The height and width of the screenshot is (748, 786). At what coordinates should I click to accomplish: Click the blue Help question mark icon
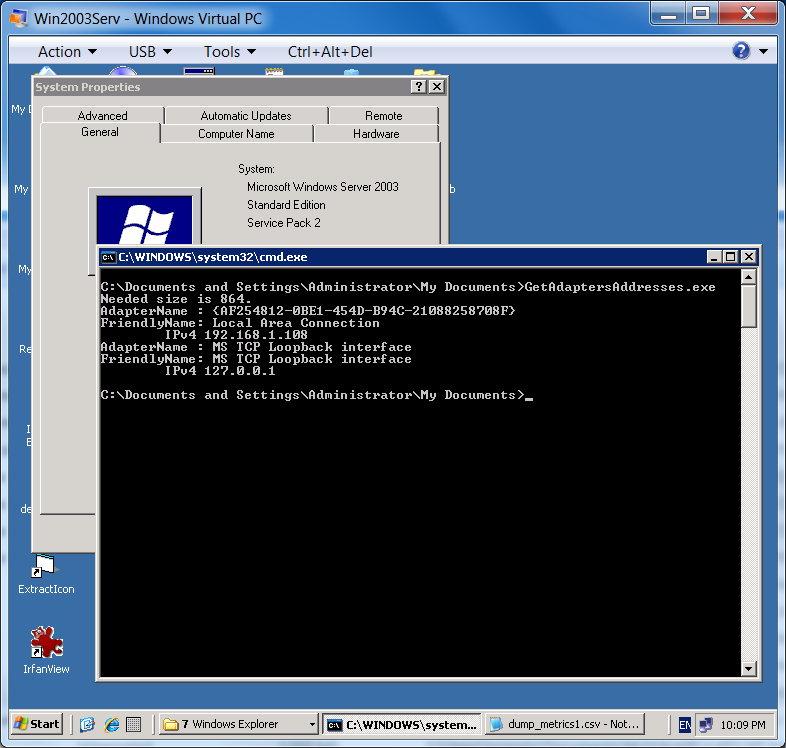click(x=741, y=51)
